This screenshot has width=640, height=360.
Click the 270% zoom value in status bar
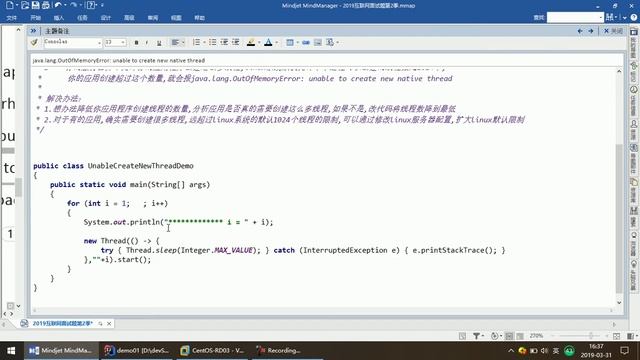536,336
